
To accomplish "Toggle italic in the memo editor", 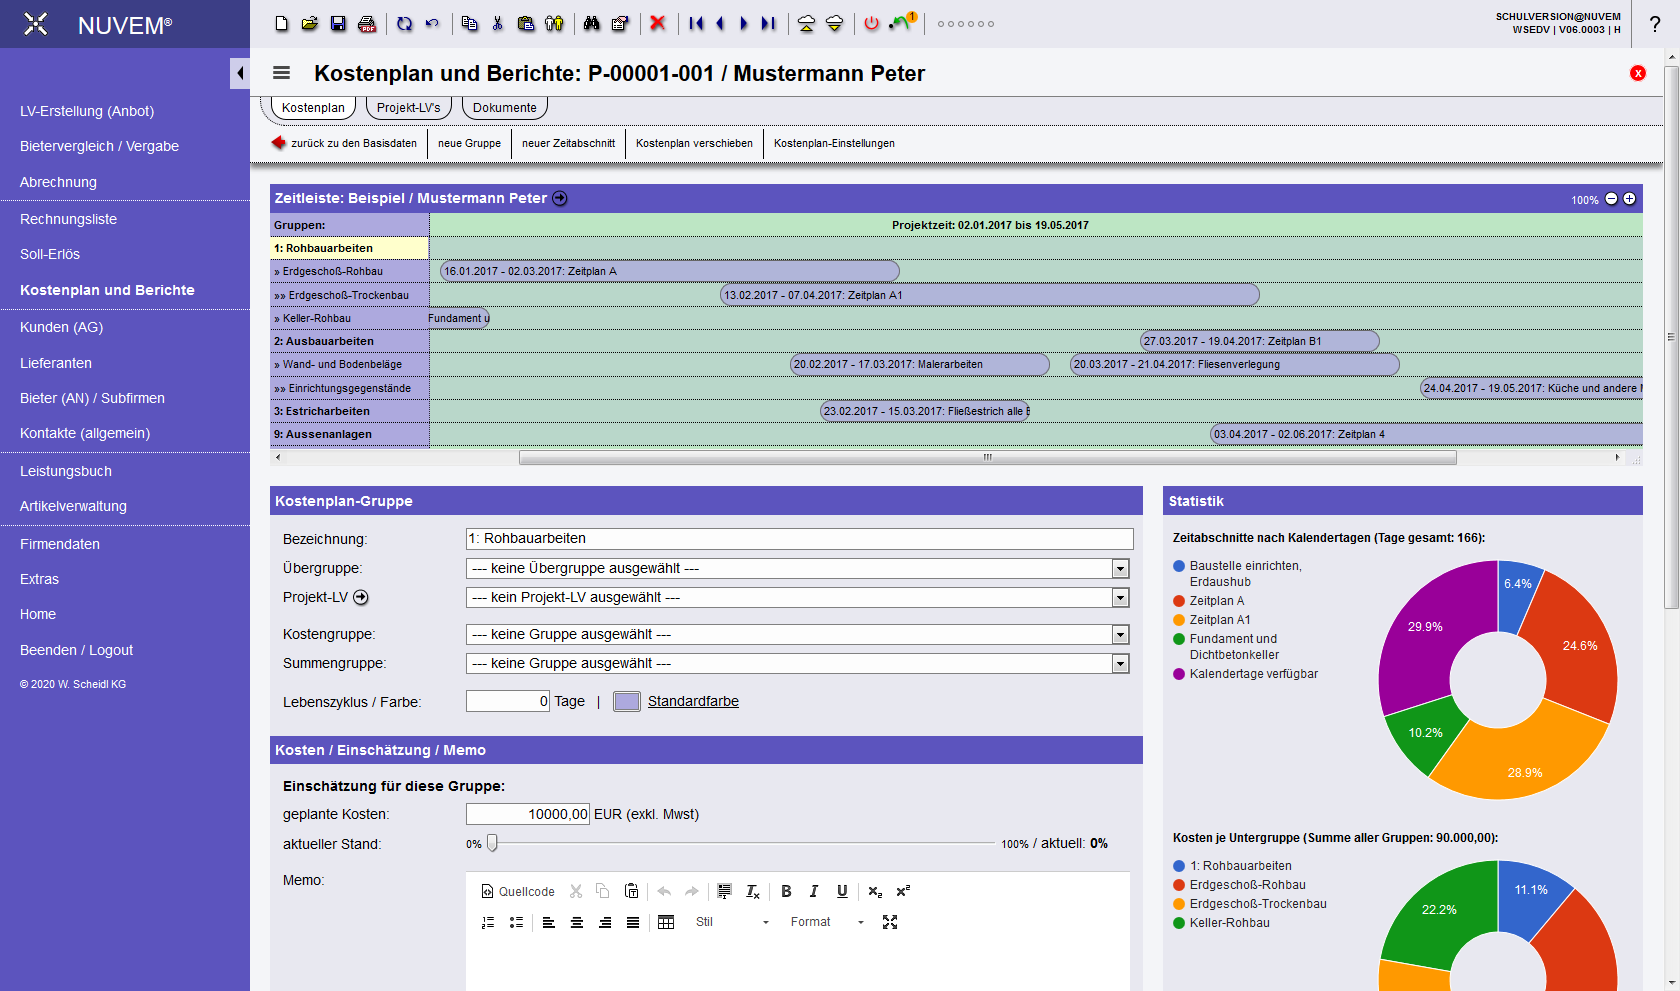I will 814,891.
